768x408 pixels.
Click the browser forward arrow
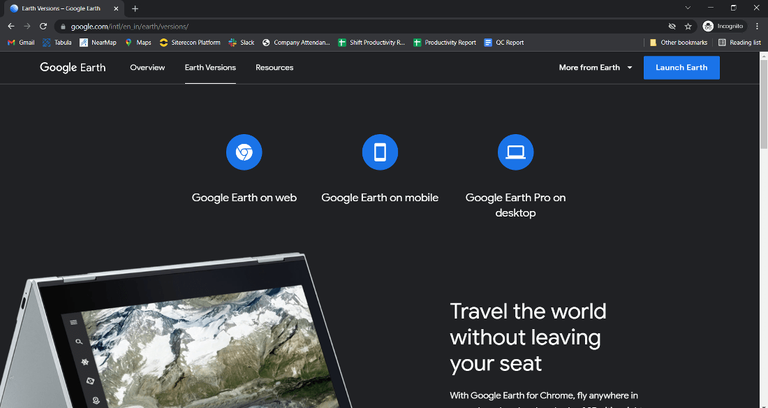pyautogui.click(x=27, y=26)
